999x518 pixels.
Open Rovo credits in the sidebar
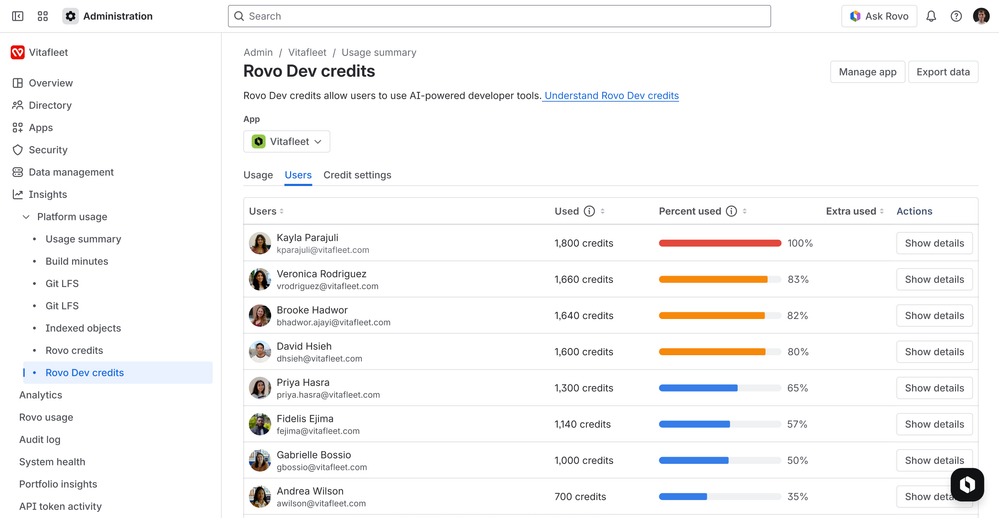coord(74,350)
